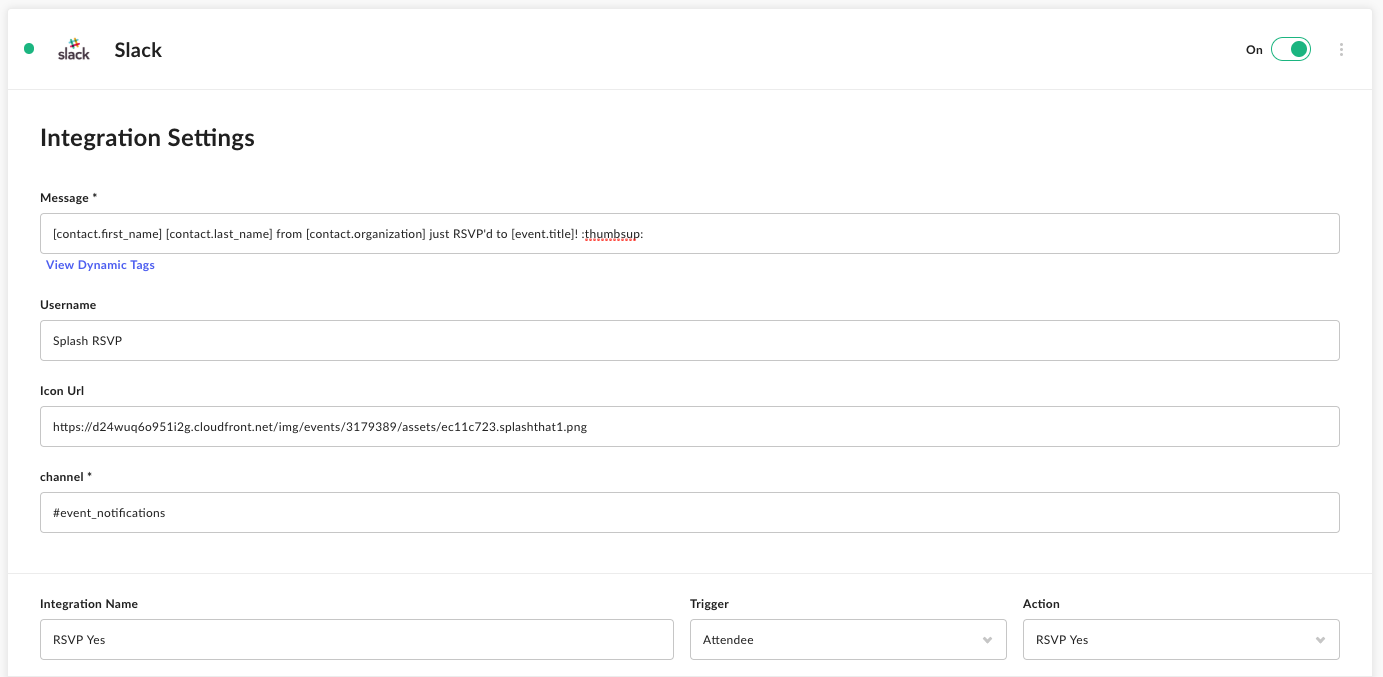Click the Integration Settings heading
The height and width of the screenshot is (677, 1383).
click(x=147, y=138)
